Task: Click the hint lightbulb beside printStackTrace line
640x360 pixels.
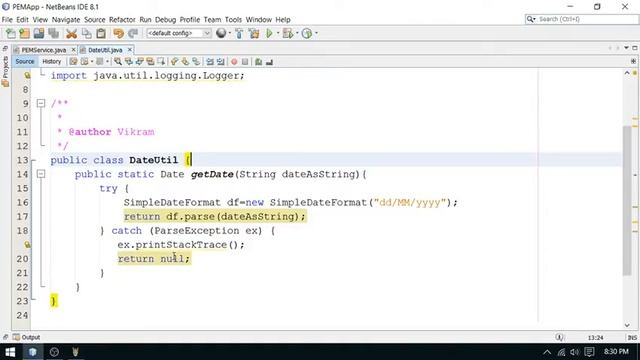Action: point(27,244)
